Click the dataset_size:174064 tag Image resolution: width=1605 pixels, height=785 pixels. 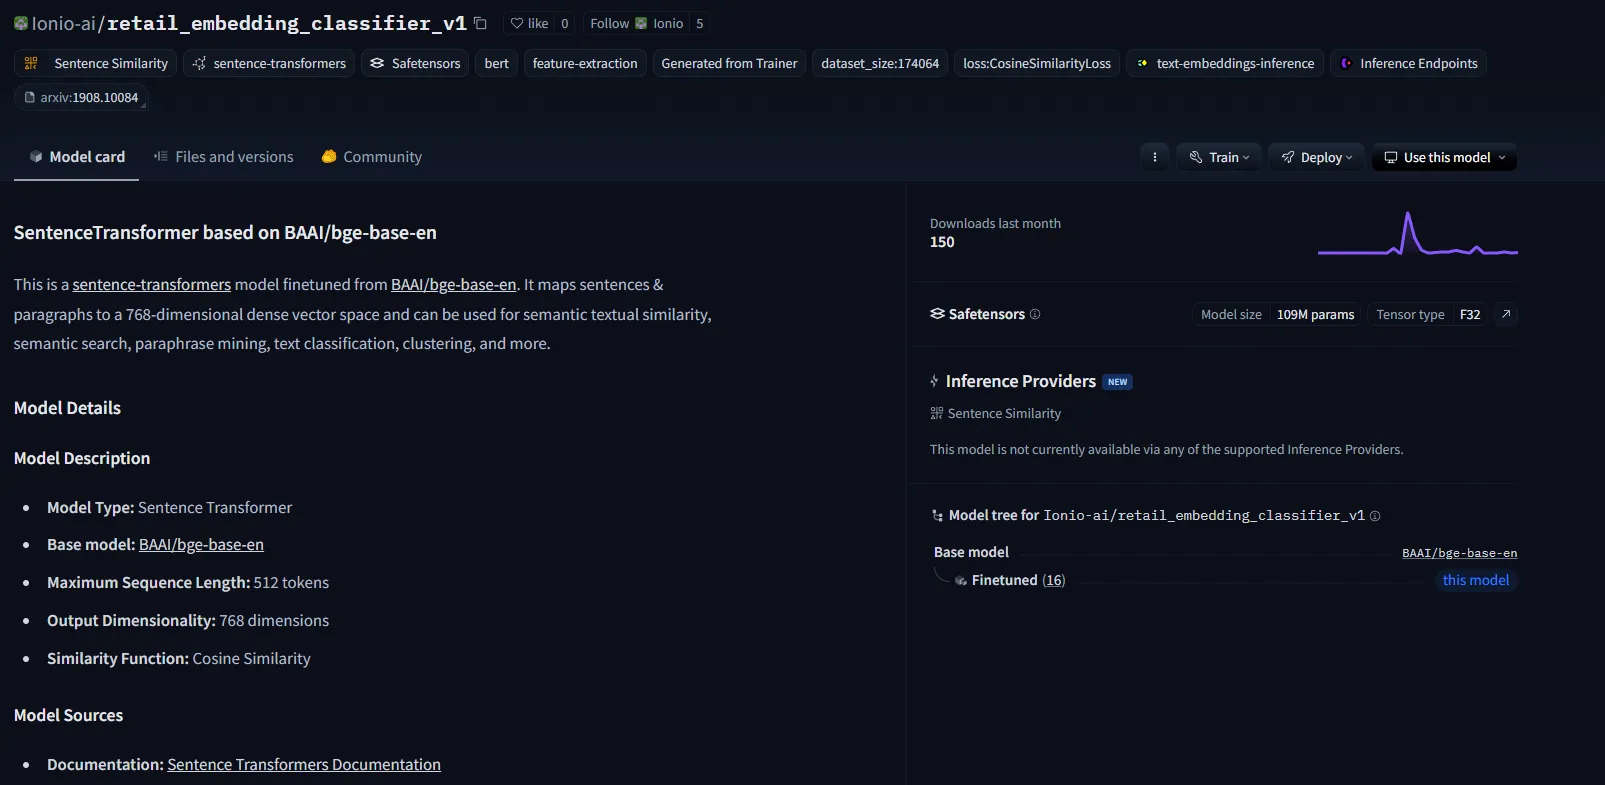880,63
